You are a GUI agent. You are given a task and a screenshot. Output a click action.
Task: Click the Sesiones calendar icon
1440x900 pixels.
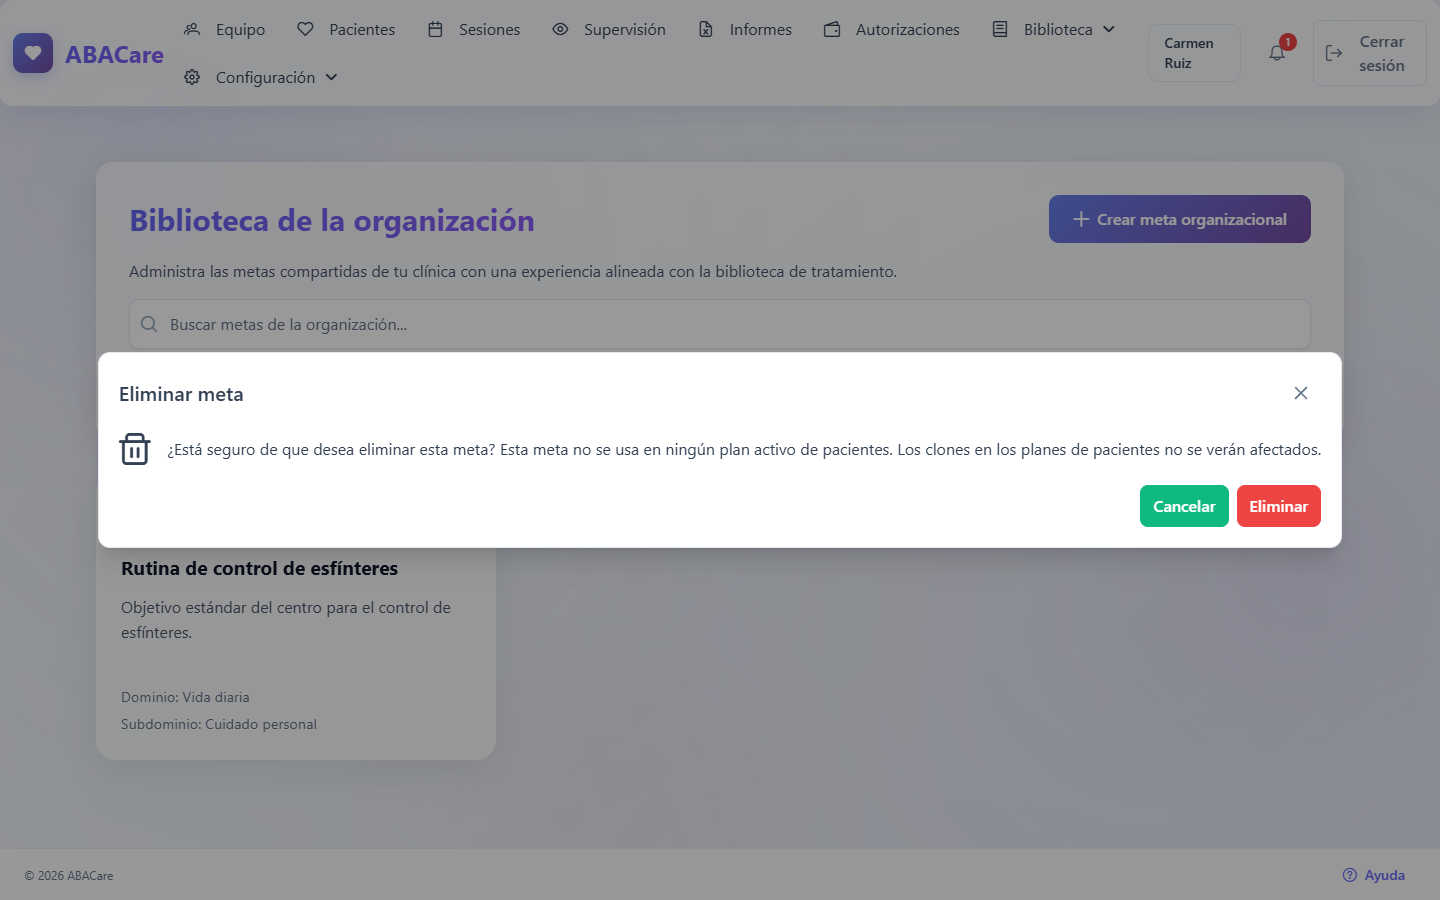coord(435,29)
